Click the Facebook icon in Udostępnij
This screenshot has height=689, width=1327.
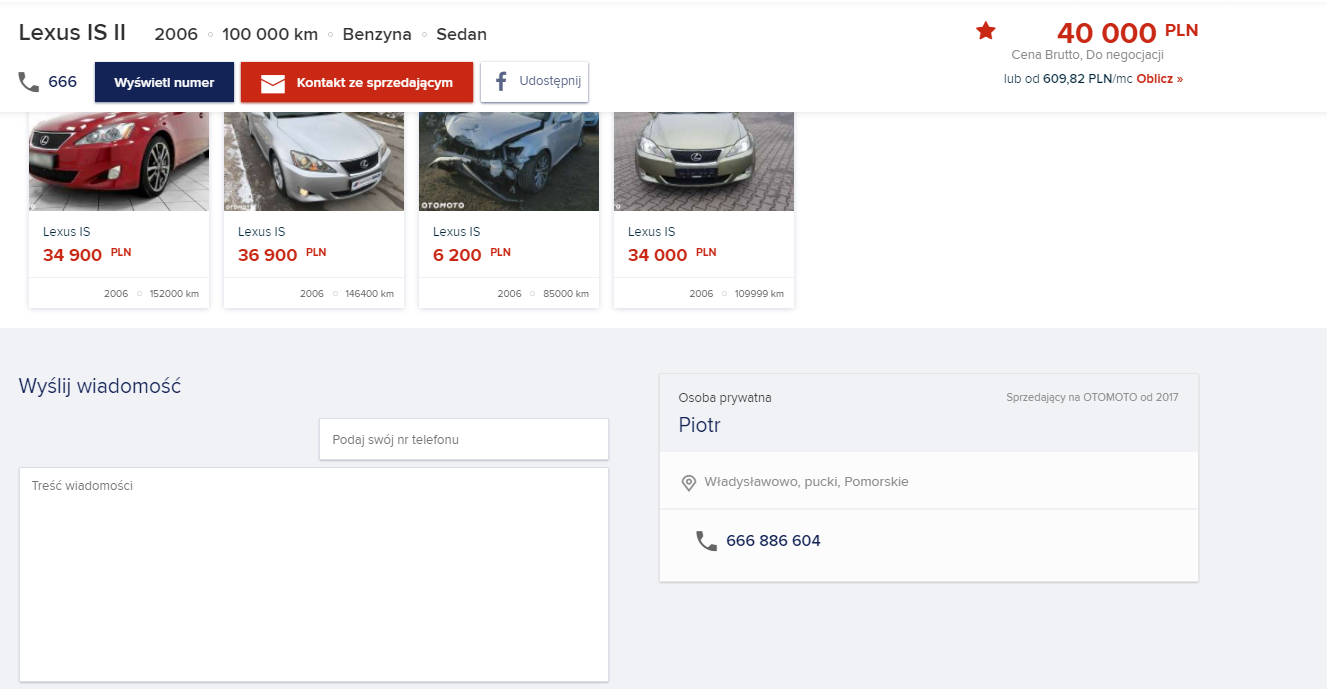point(501,82)
